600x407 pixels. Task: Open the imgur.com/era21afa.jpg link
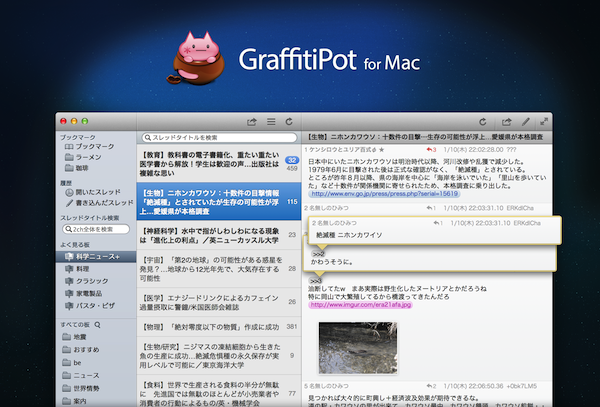tap(360, 305)
